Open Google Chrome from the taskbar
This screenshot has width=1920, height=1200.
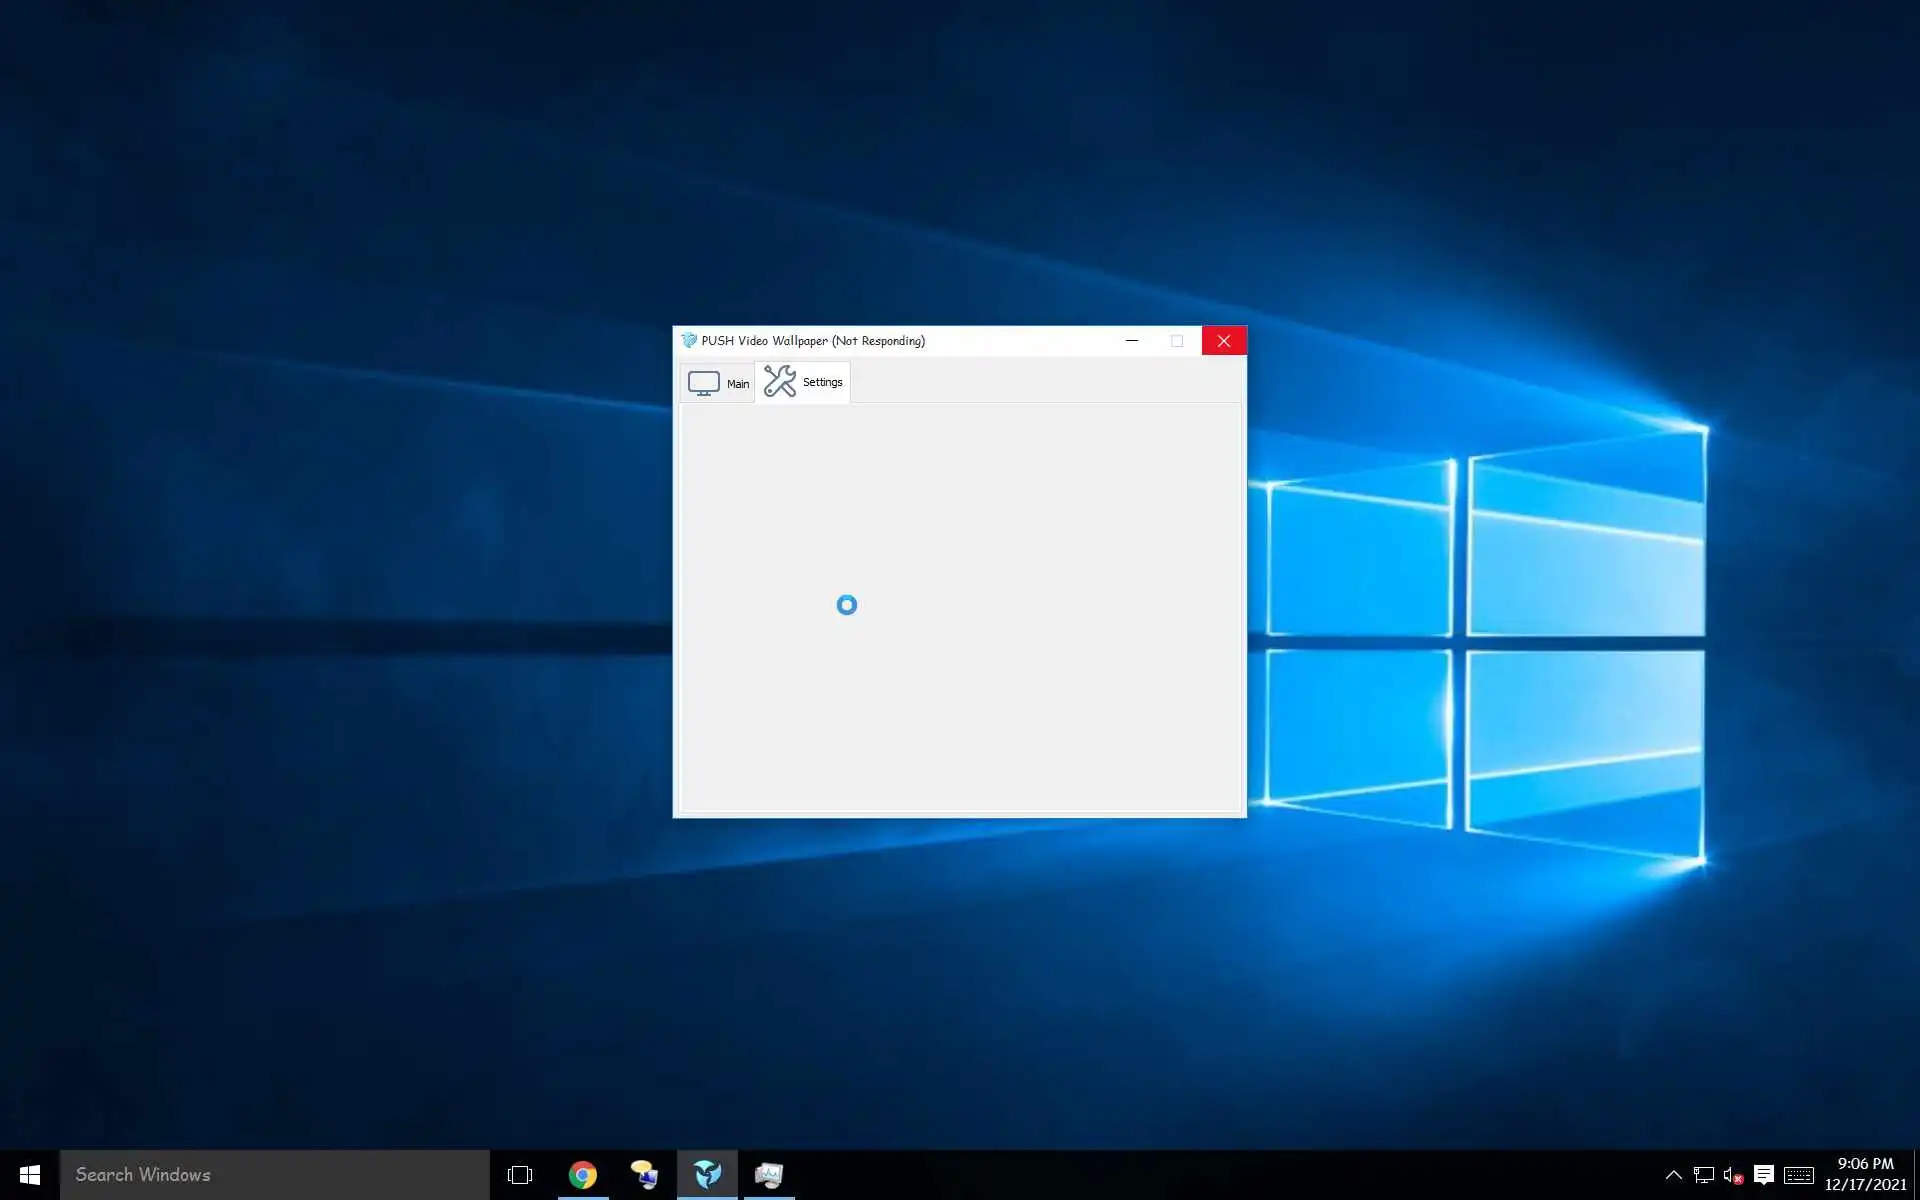click(x=583, y=1175)
